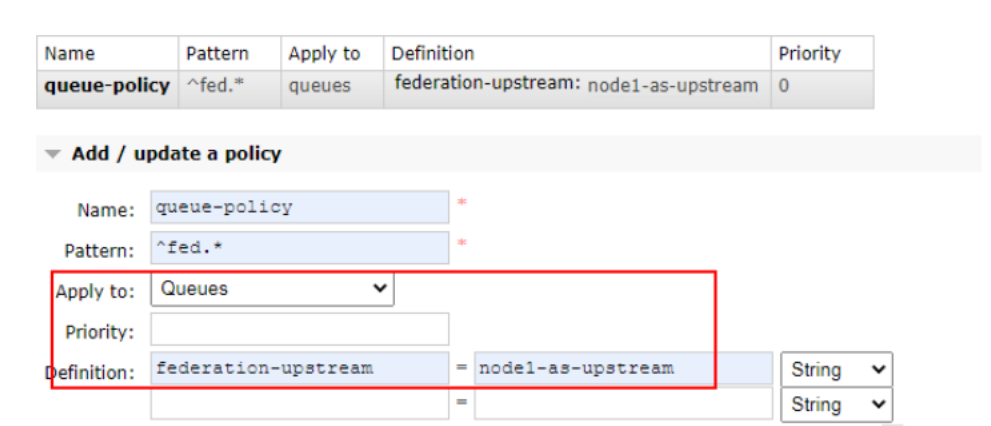
Task: Click the queues cell in policy row
Action: tap(320, 86)
